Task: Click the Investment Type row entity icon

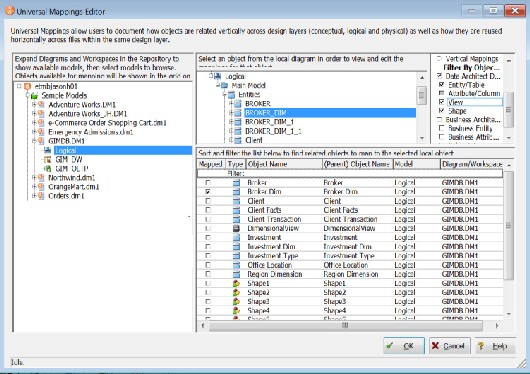Action: (236, 256)
